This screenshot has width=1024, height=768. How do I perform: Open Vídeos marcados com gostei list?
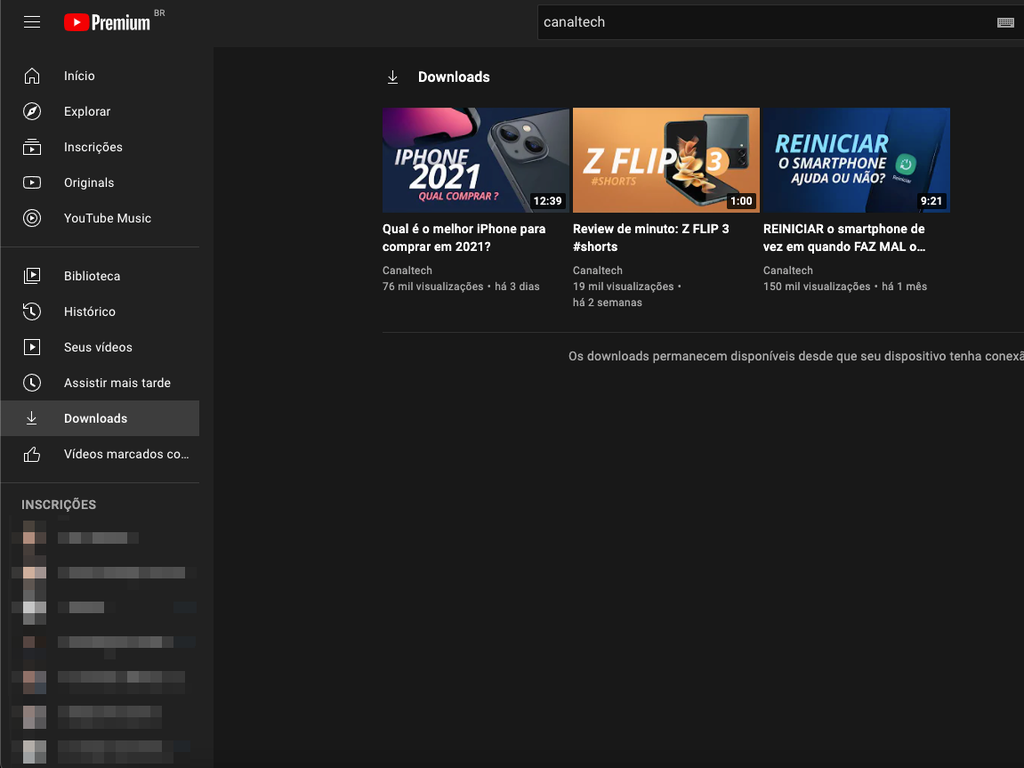pos(100,454)
